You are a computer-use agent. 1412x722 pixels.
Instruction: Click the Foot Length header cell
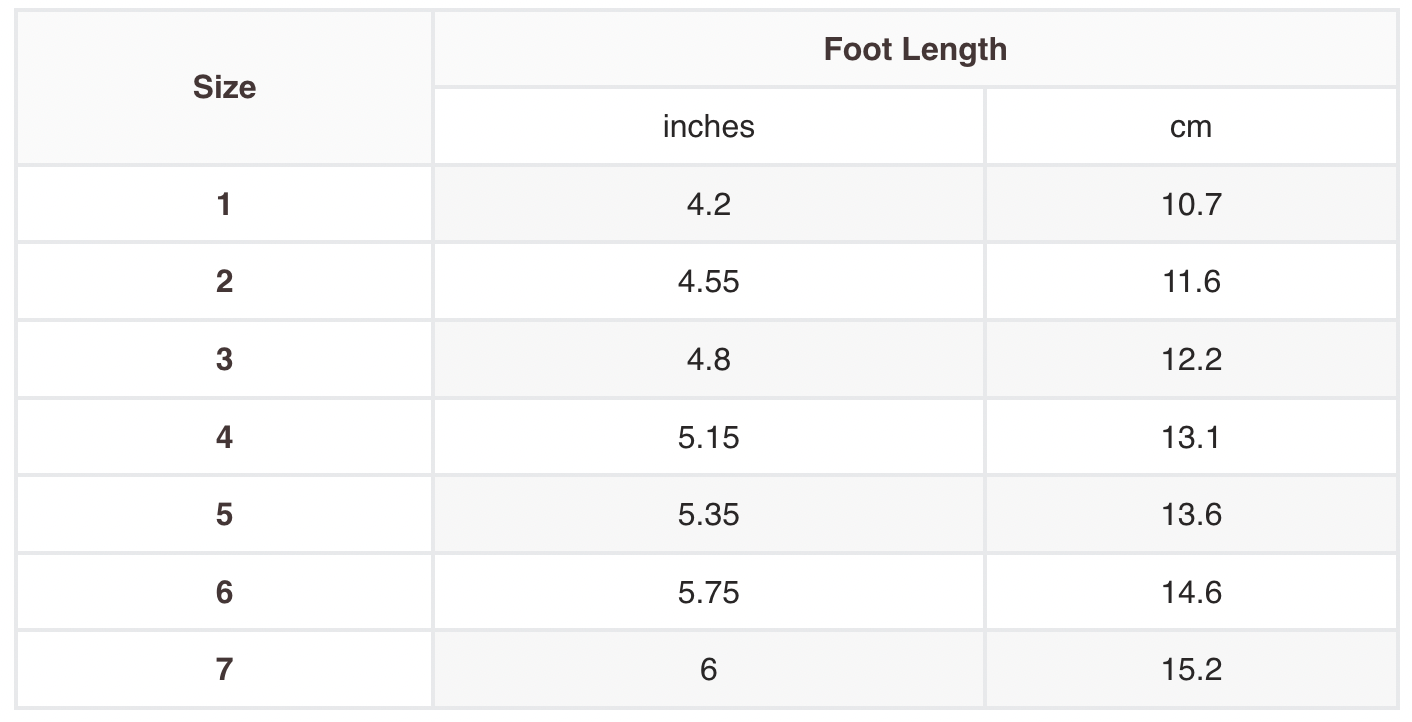[x=915, y=49]
